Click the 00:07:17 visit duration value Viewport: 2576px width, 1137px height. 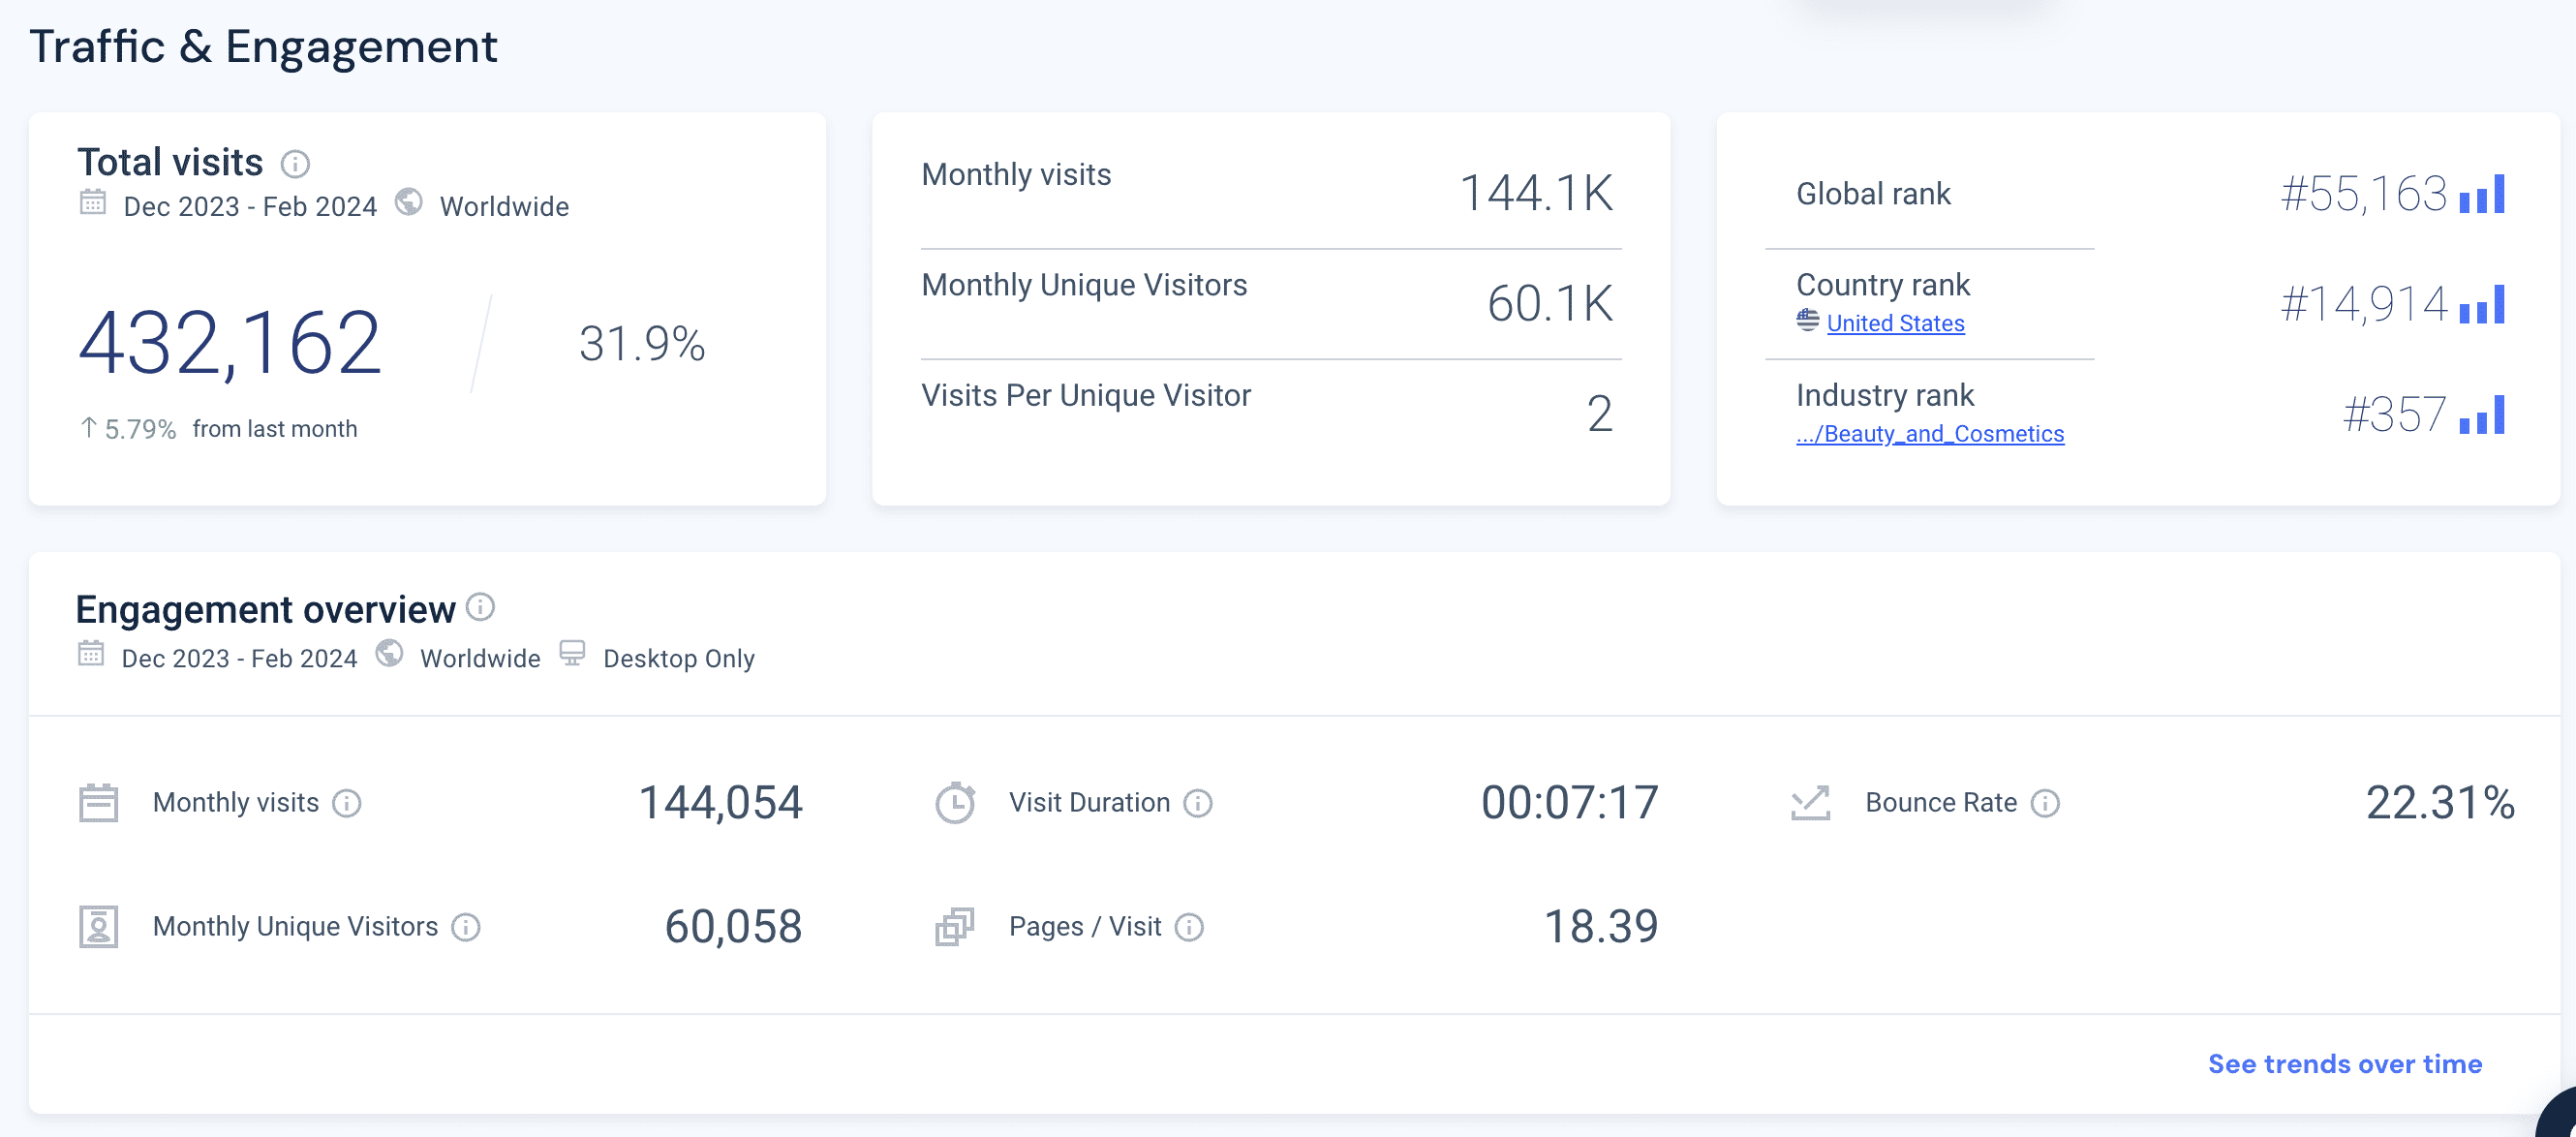[x=1569, y=802]
